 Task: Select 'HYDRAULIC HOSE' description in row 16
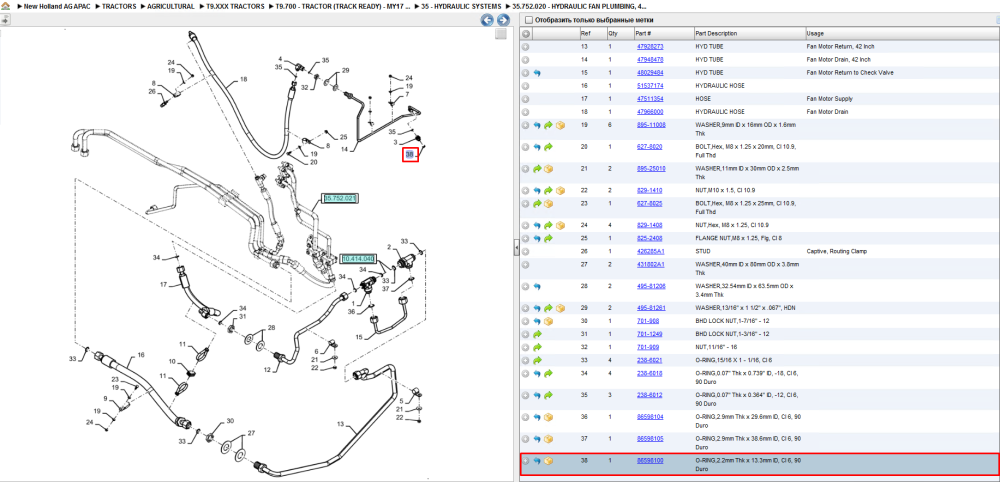pos(719,85)
